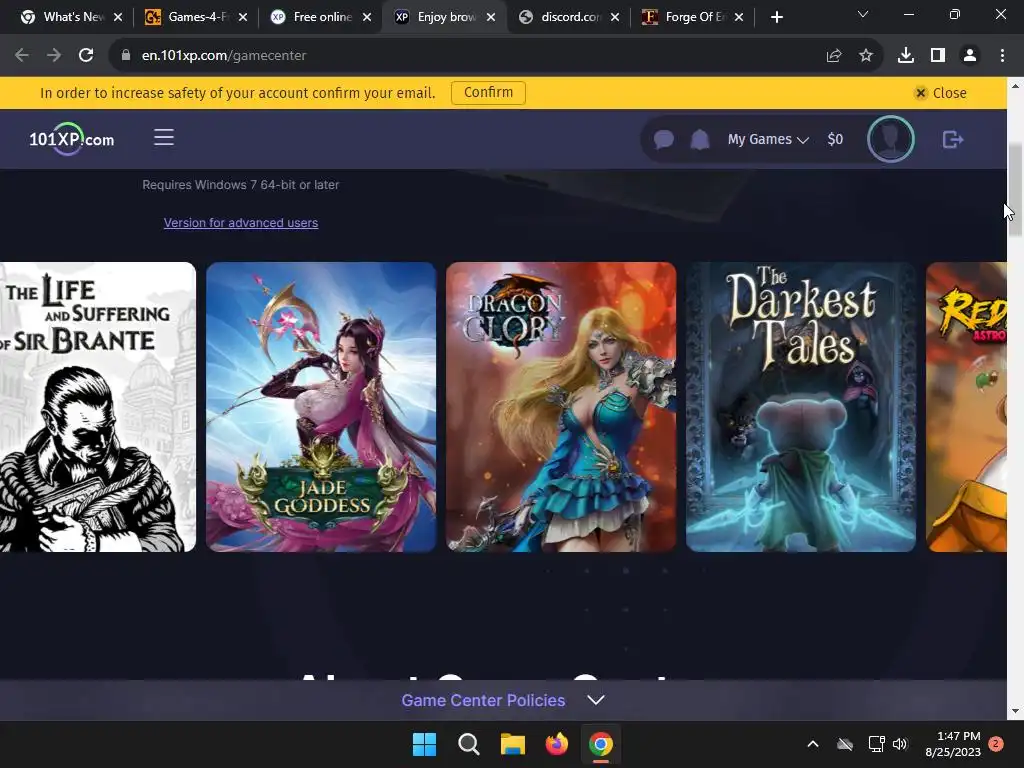This screenshot has width=1024, height=768.
Task: Share this page icon in address bar
Action: click(x=834, y=56)
